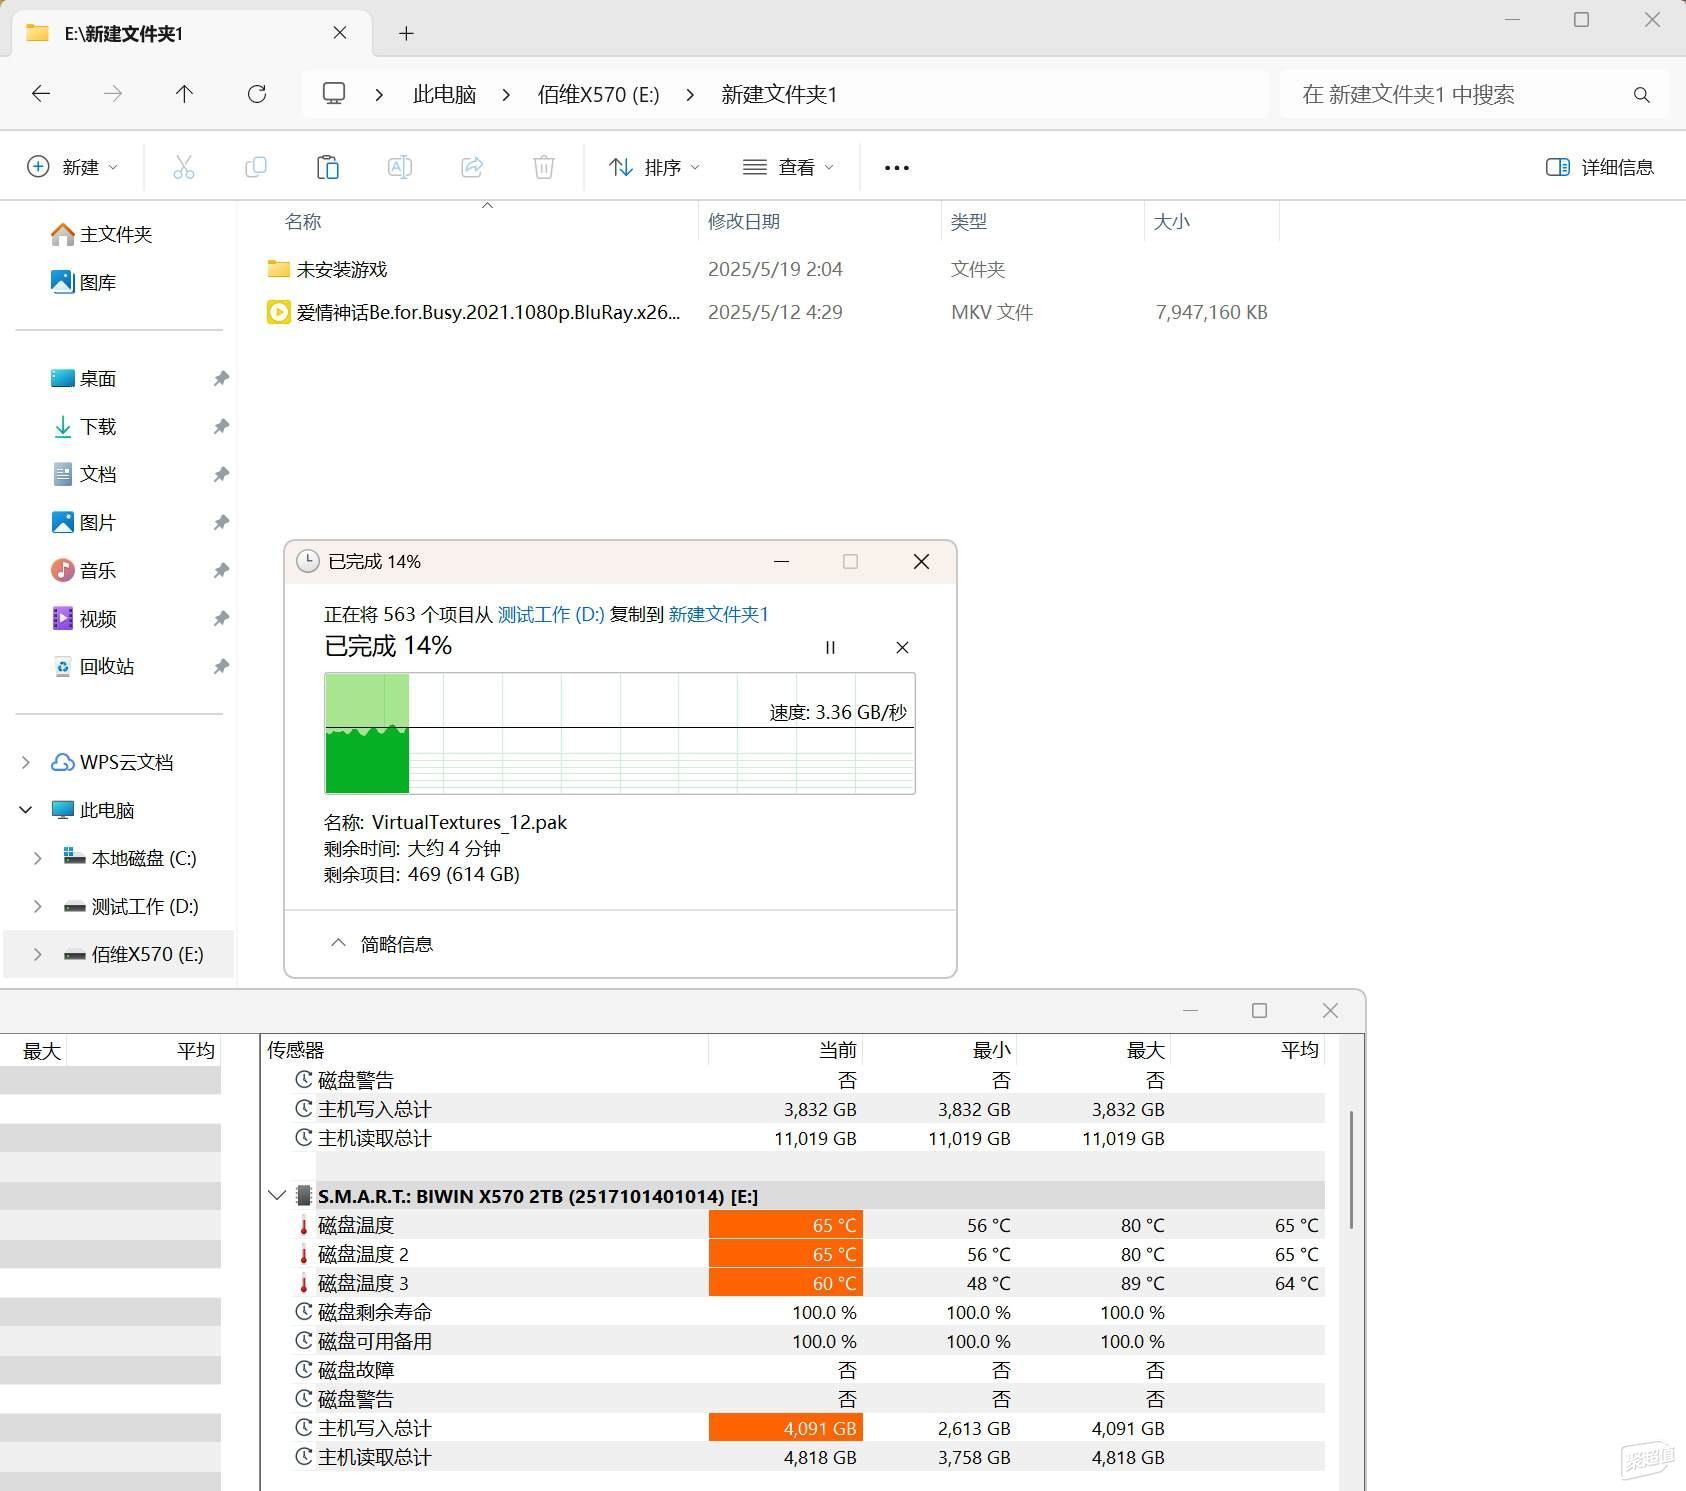Expand 佰维X570 (E:) in the tree
Viewport: 1686px width, 1491px height.
point(38,954)
